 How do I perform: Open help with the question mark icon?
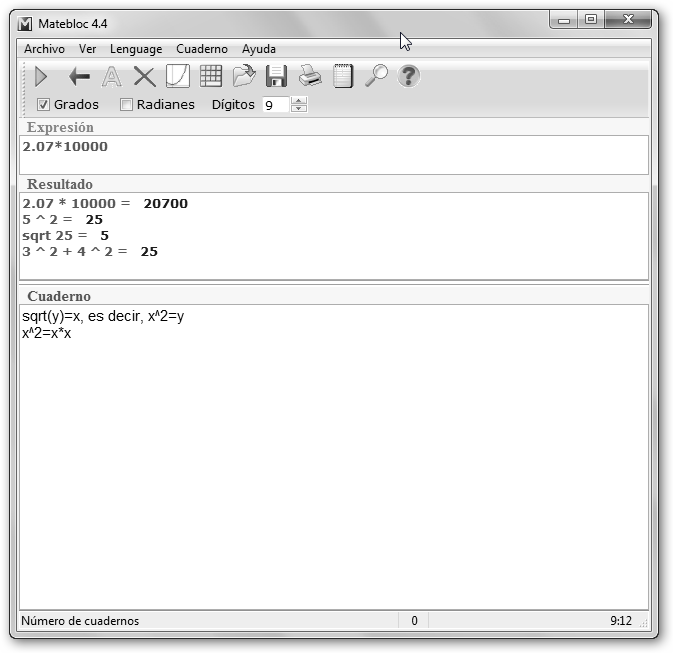pyautogui.click(x=408, y=76)
